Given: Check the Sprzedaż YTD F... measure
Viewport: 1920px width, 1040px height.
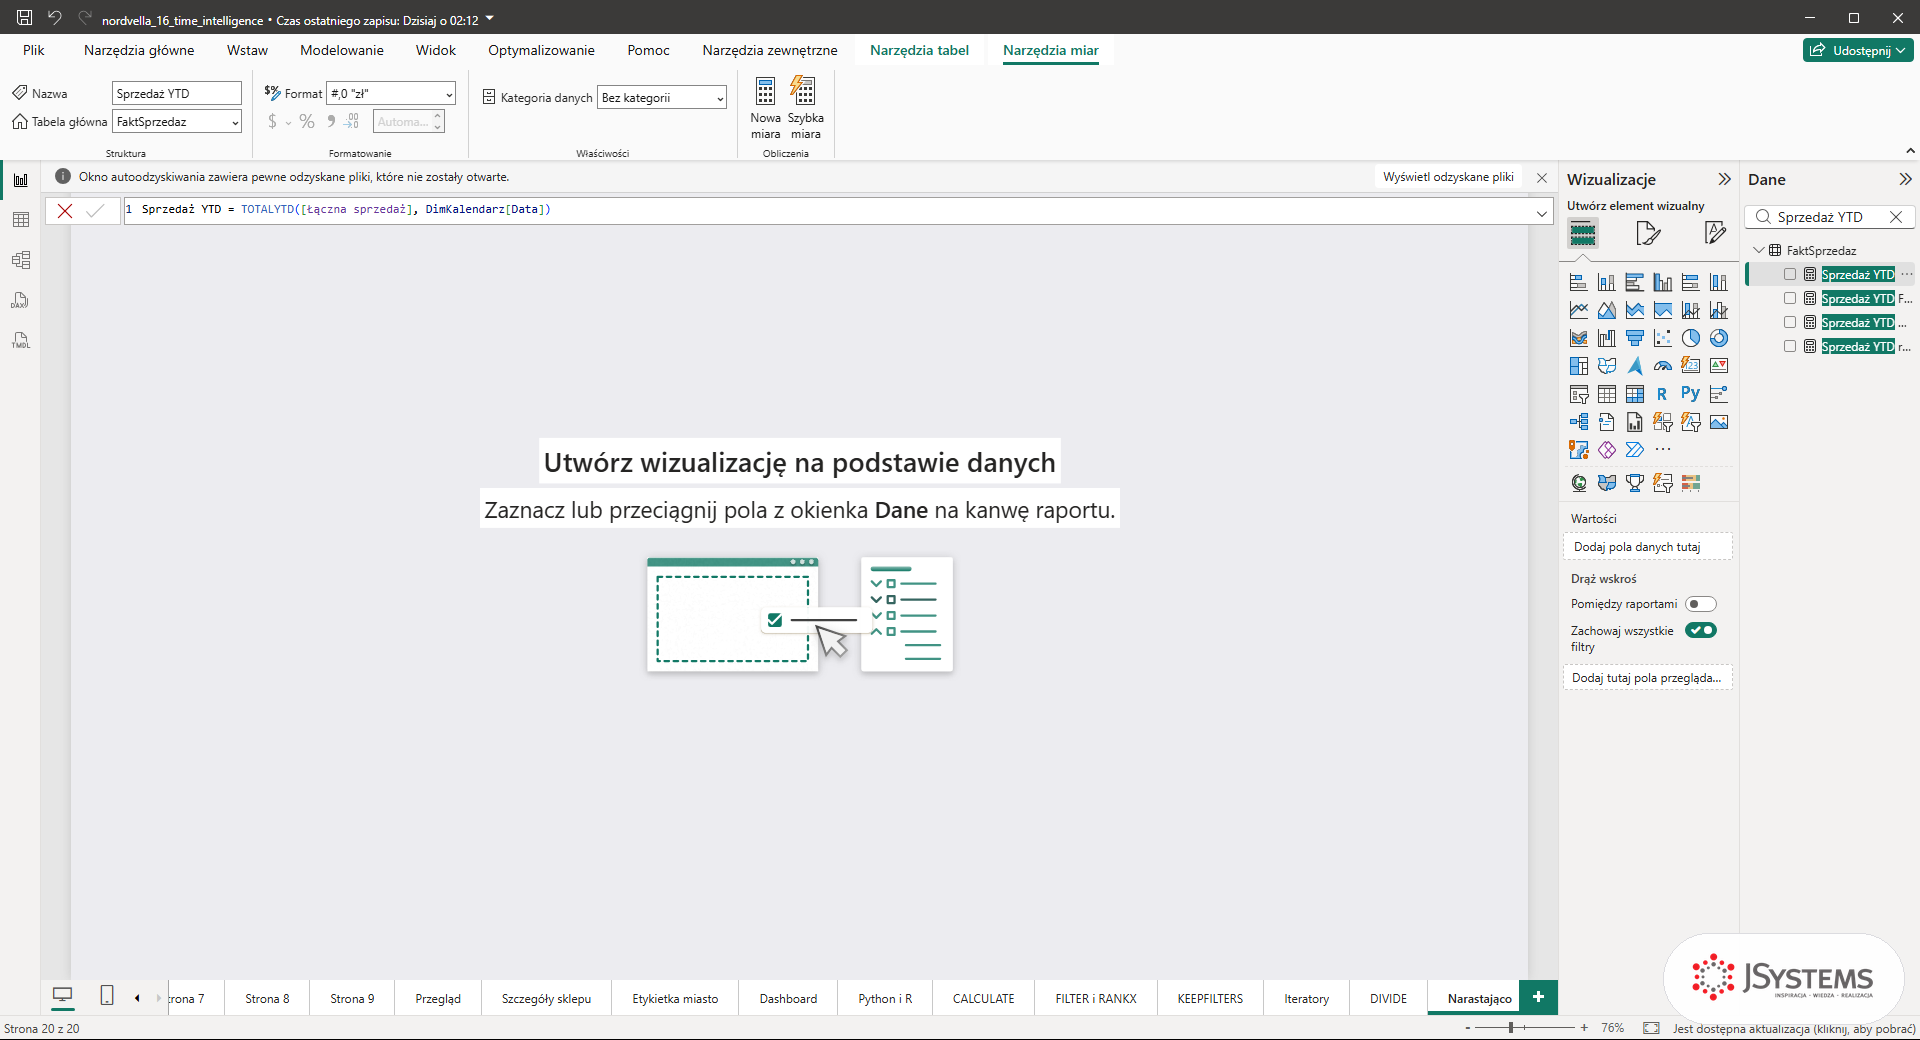Looking at the screenshot, I should (x=1790, y=298).
